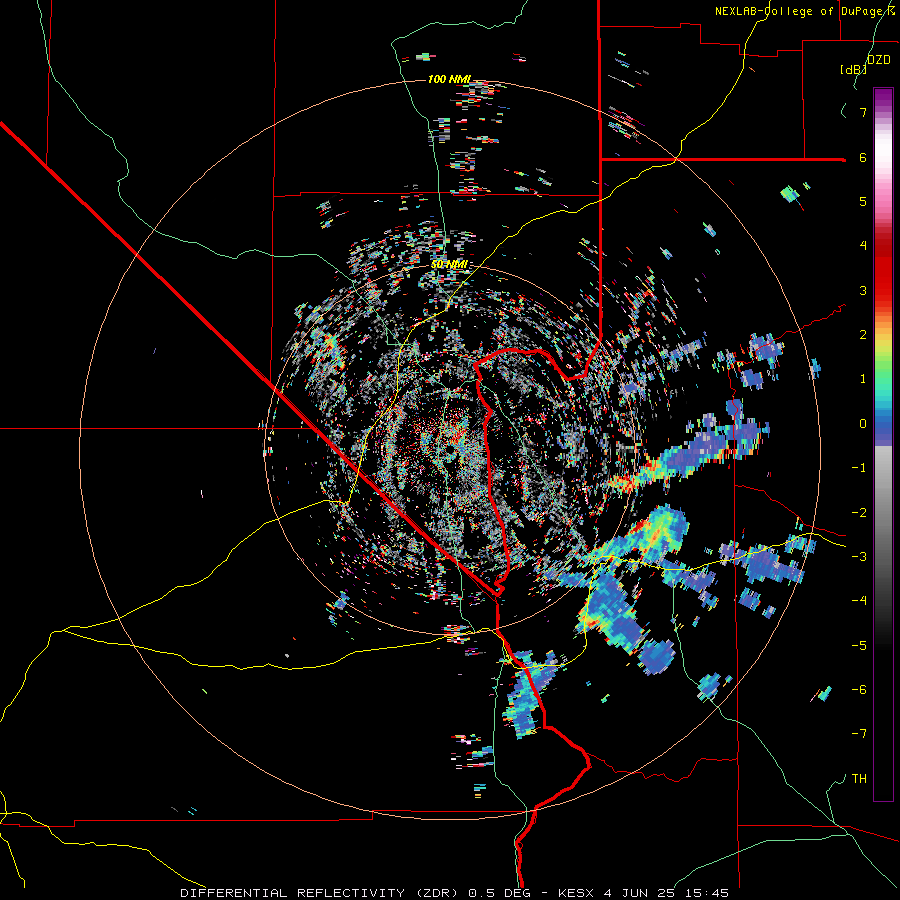
Task: Click the 2 value on the color scale
Action: 863,335
